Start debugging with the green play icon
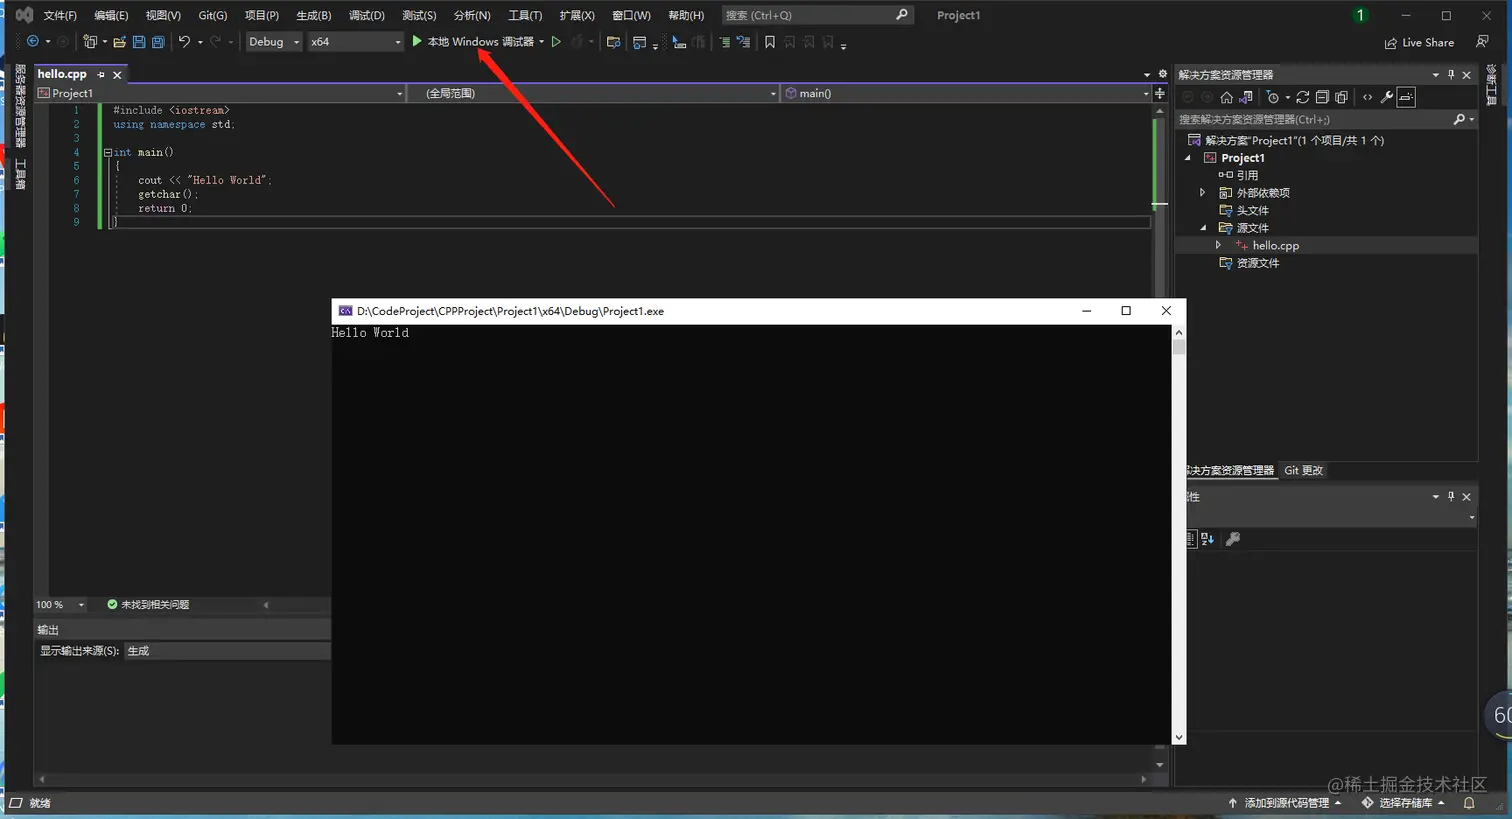The image size is (1512, 819). point(417,42)
